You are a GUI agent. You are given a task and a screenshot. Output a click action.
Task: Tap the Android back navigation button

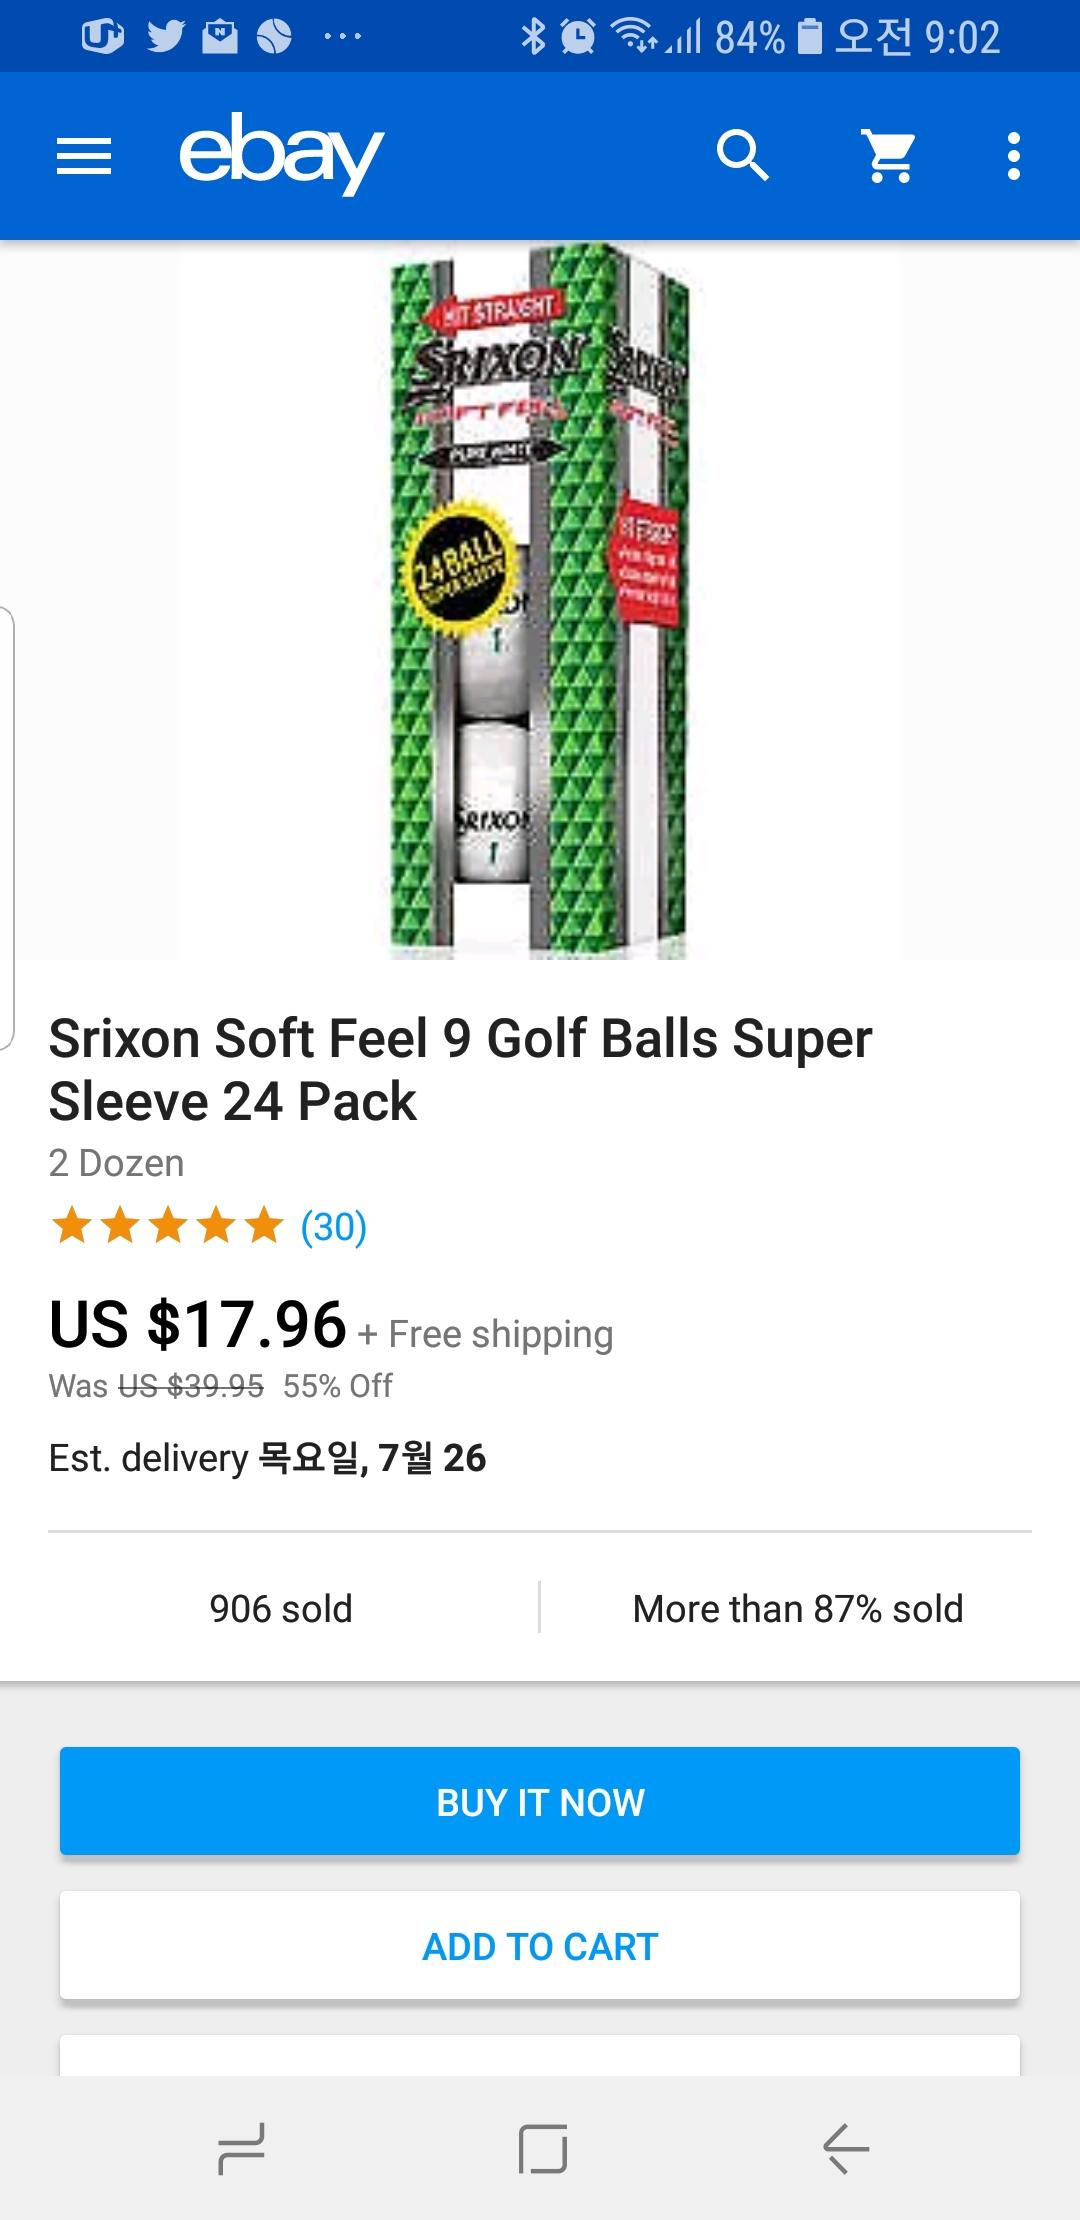[846, 2148]
